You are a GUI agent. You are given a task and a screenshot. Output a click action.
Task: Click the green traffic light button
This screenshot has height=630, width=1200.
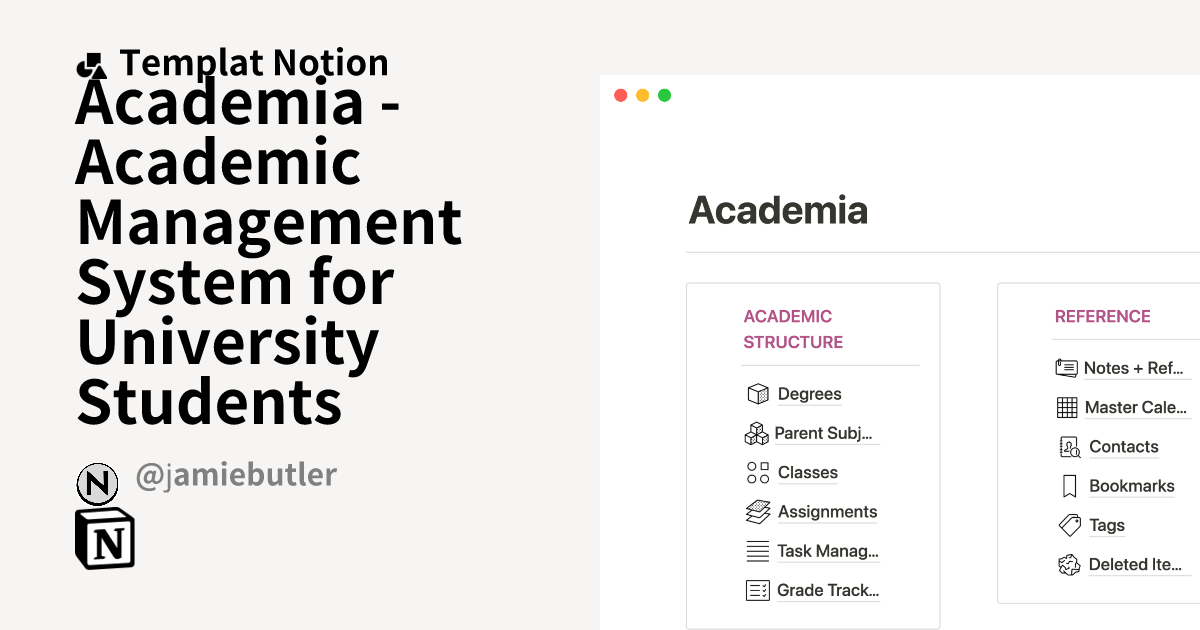point(663,95)
